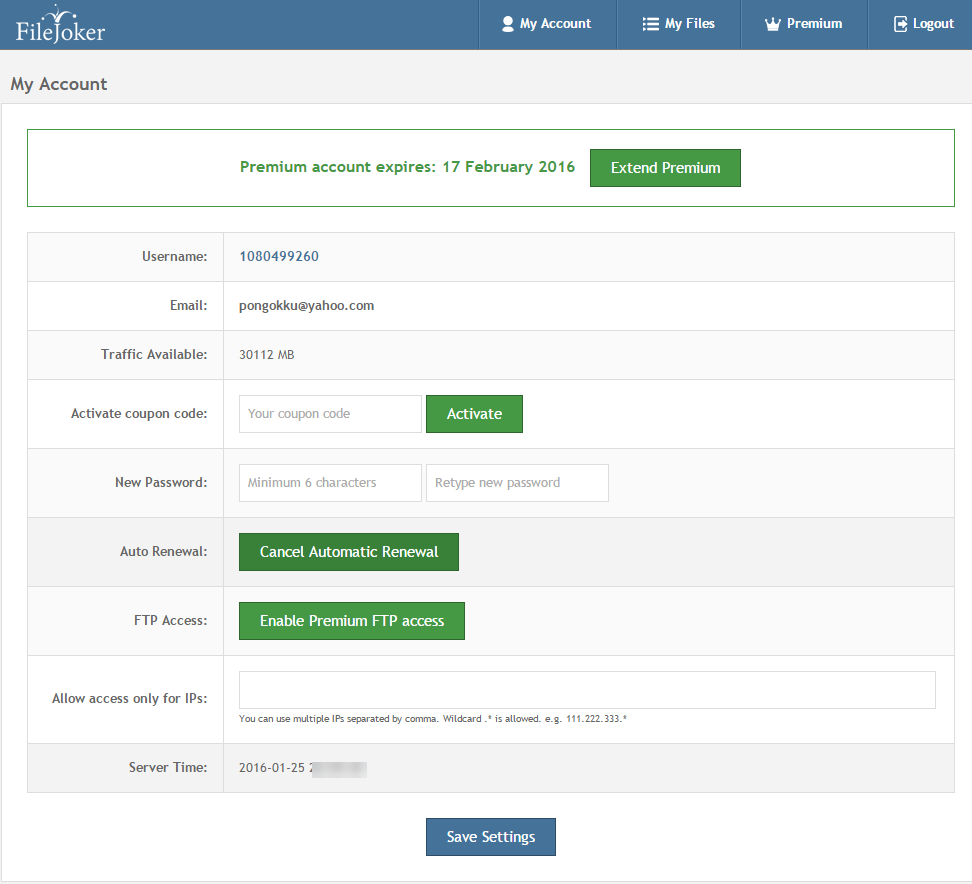Image resolution: width=972 pixels, height=884 pixels.
Task: Click the coupon code input field
Action: [329, 413]
